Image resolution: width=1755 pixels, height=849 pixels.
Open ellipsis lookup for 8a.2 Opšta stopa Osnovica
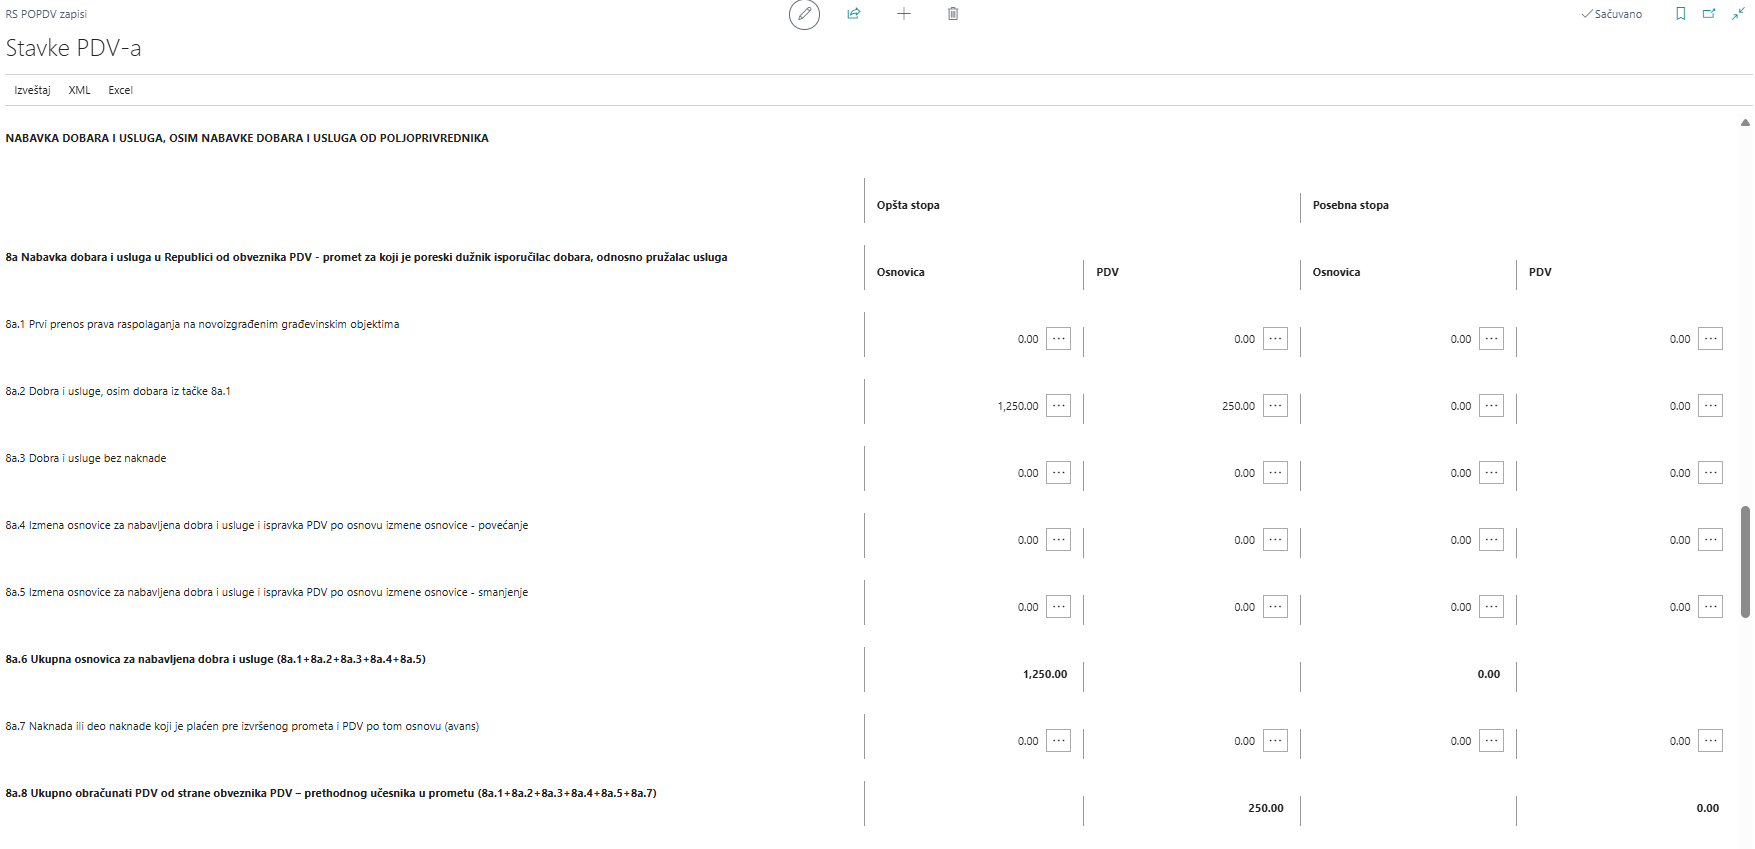[x=1058, y=406]
